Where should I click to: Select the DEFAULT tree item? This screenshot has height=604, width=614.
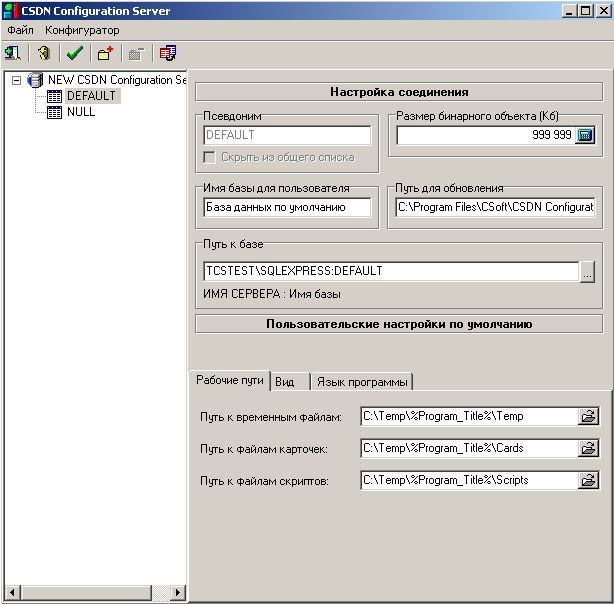pyautogui.click(x=90, y=96)
